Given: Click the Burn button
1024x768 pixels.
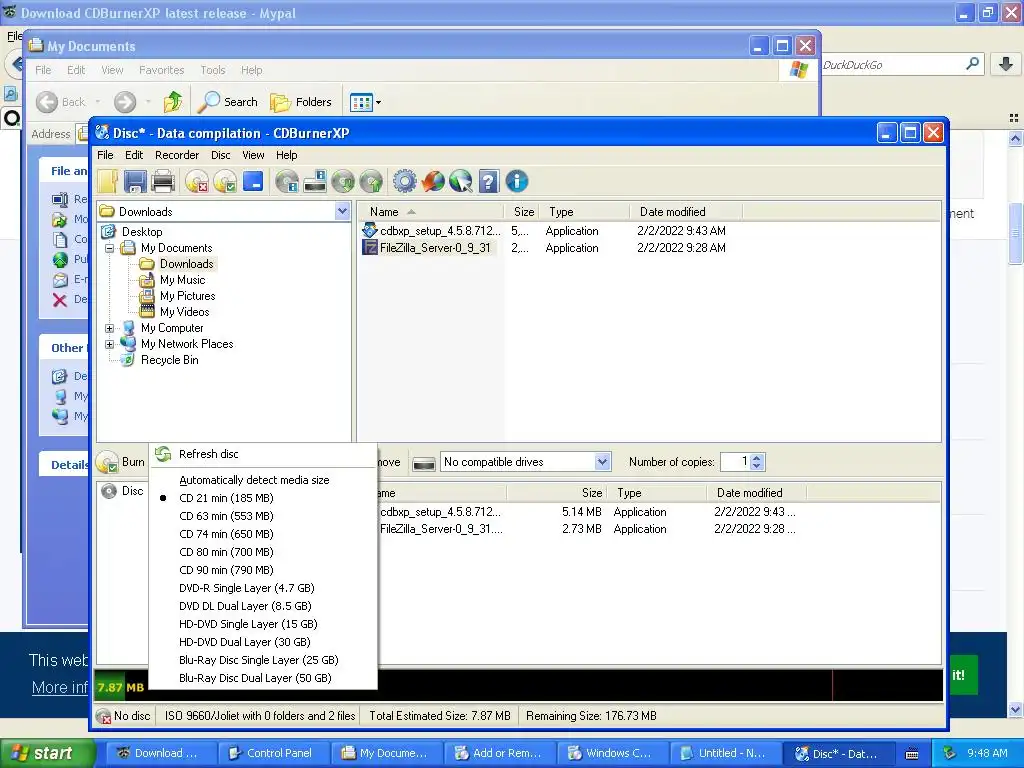Looking at the screenshot, I should click(121, 462).
